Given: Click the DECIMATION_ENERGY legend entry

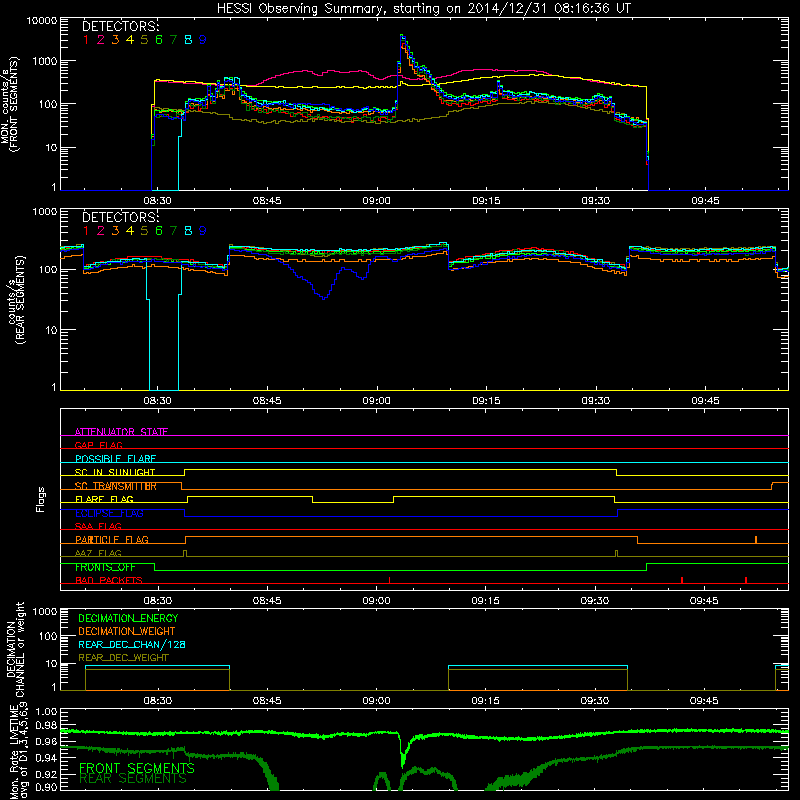Looking at the screenshot, I should click(x=128, y=618).
